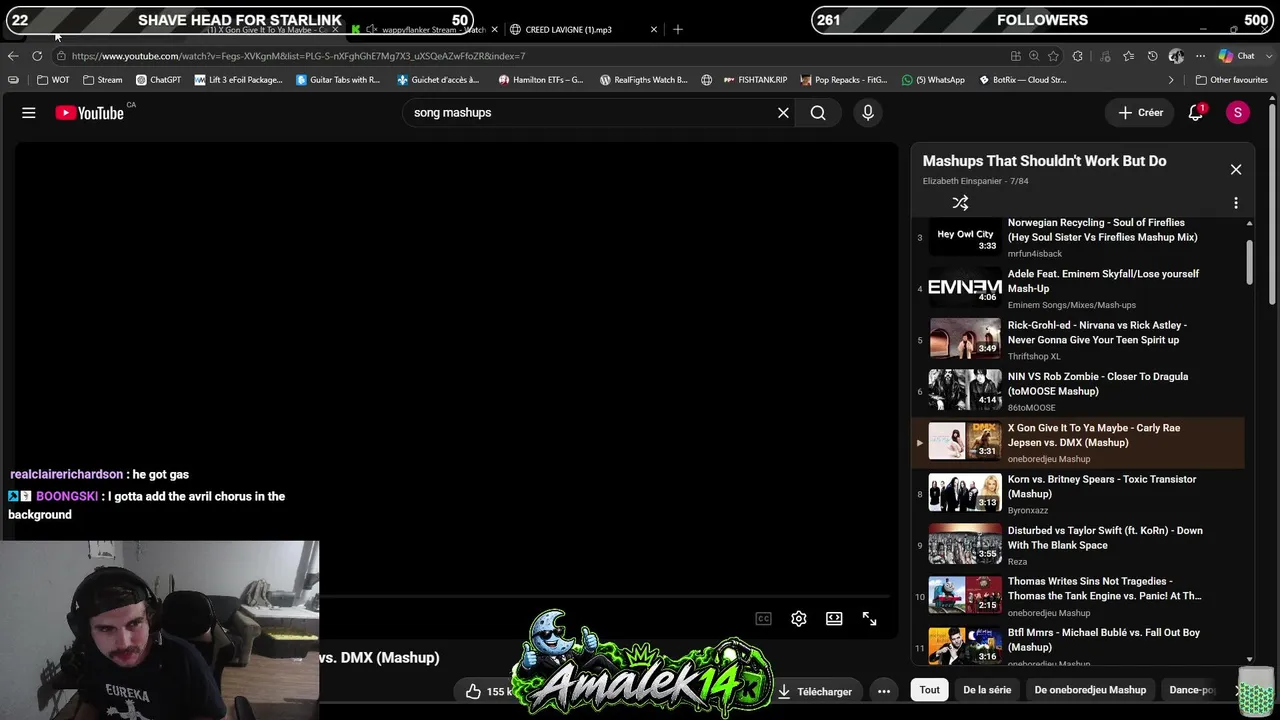Clear the 'song mashups' search text
This screenshot has width=1280, height=720.
coord(783,113)
